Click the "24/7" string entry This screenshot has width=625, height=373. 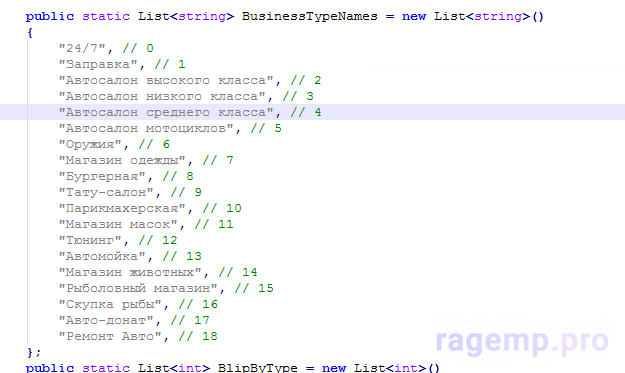pyautogui.click(x=82, y=49)
